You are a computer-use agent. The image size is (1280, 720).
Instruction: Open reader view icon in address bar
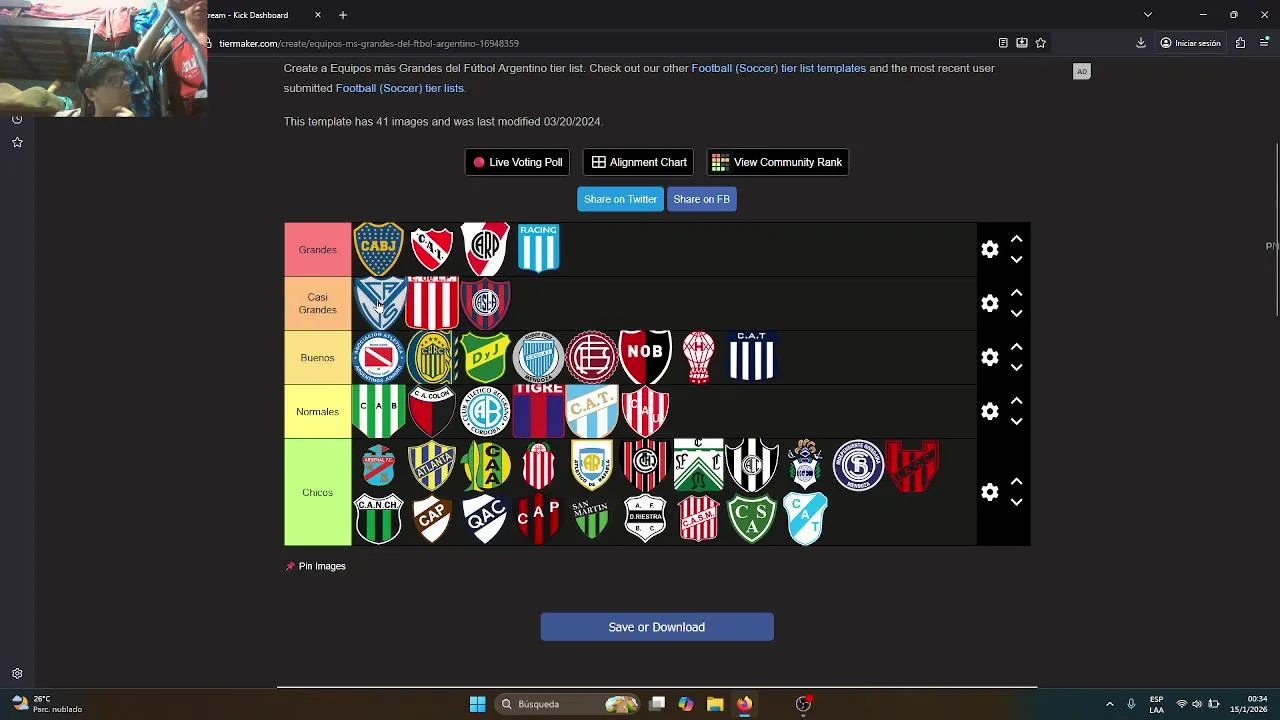pyautogui.click(x=1003, y=43)
